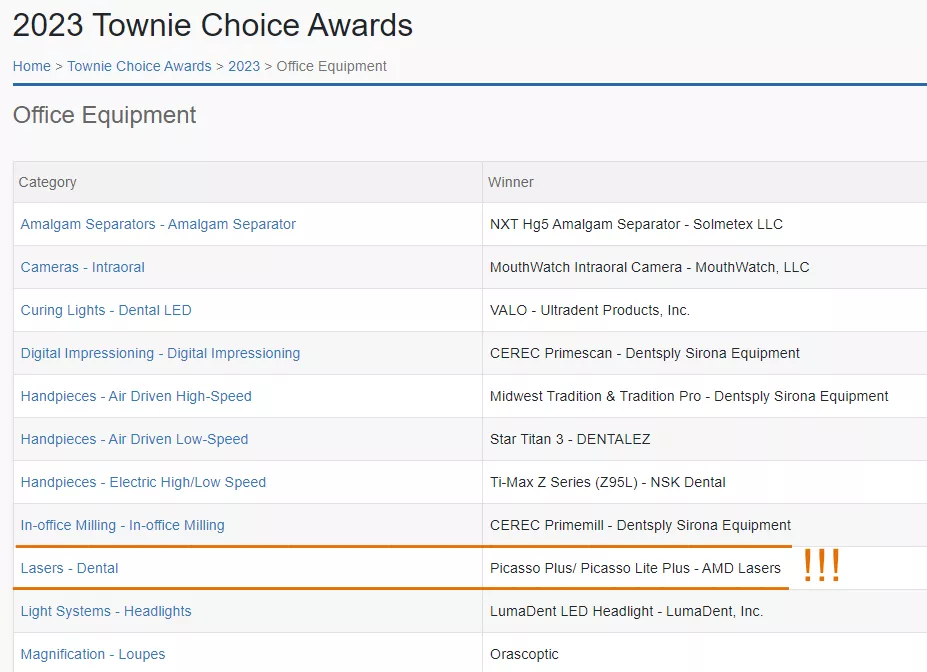This screenshot has width=927, height=672.
Task: Open Magnification - Loupes category link
Action: tap(93, 655)
